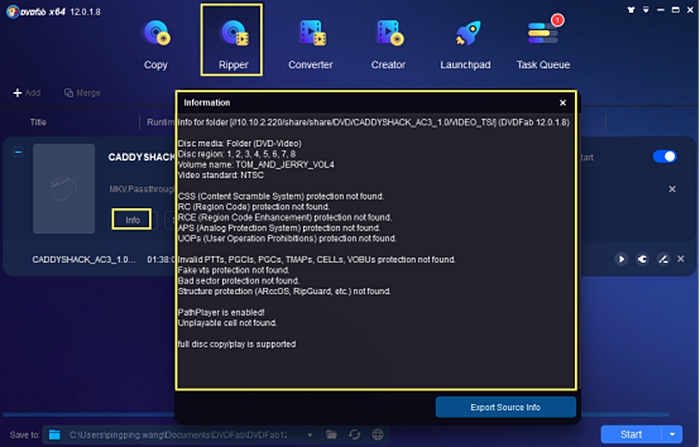Start the ripping task
The image size is (700, 447).
(630, 434)
